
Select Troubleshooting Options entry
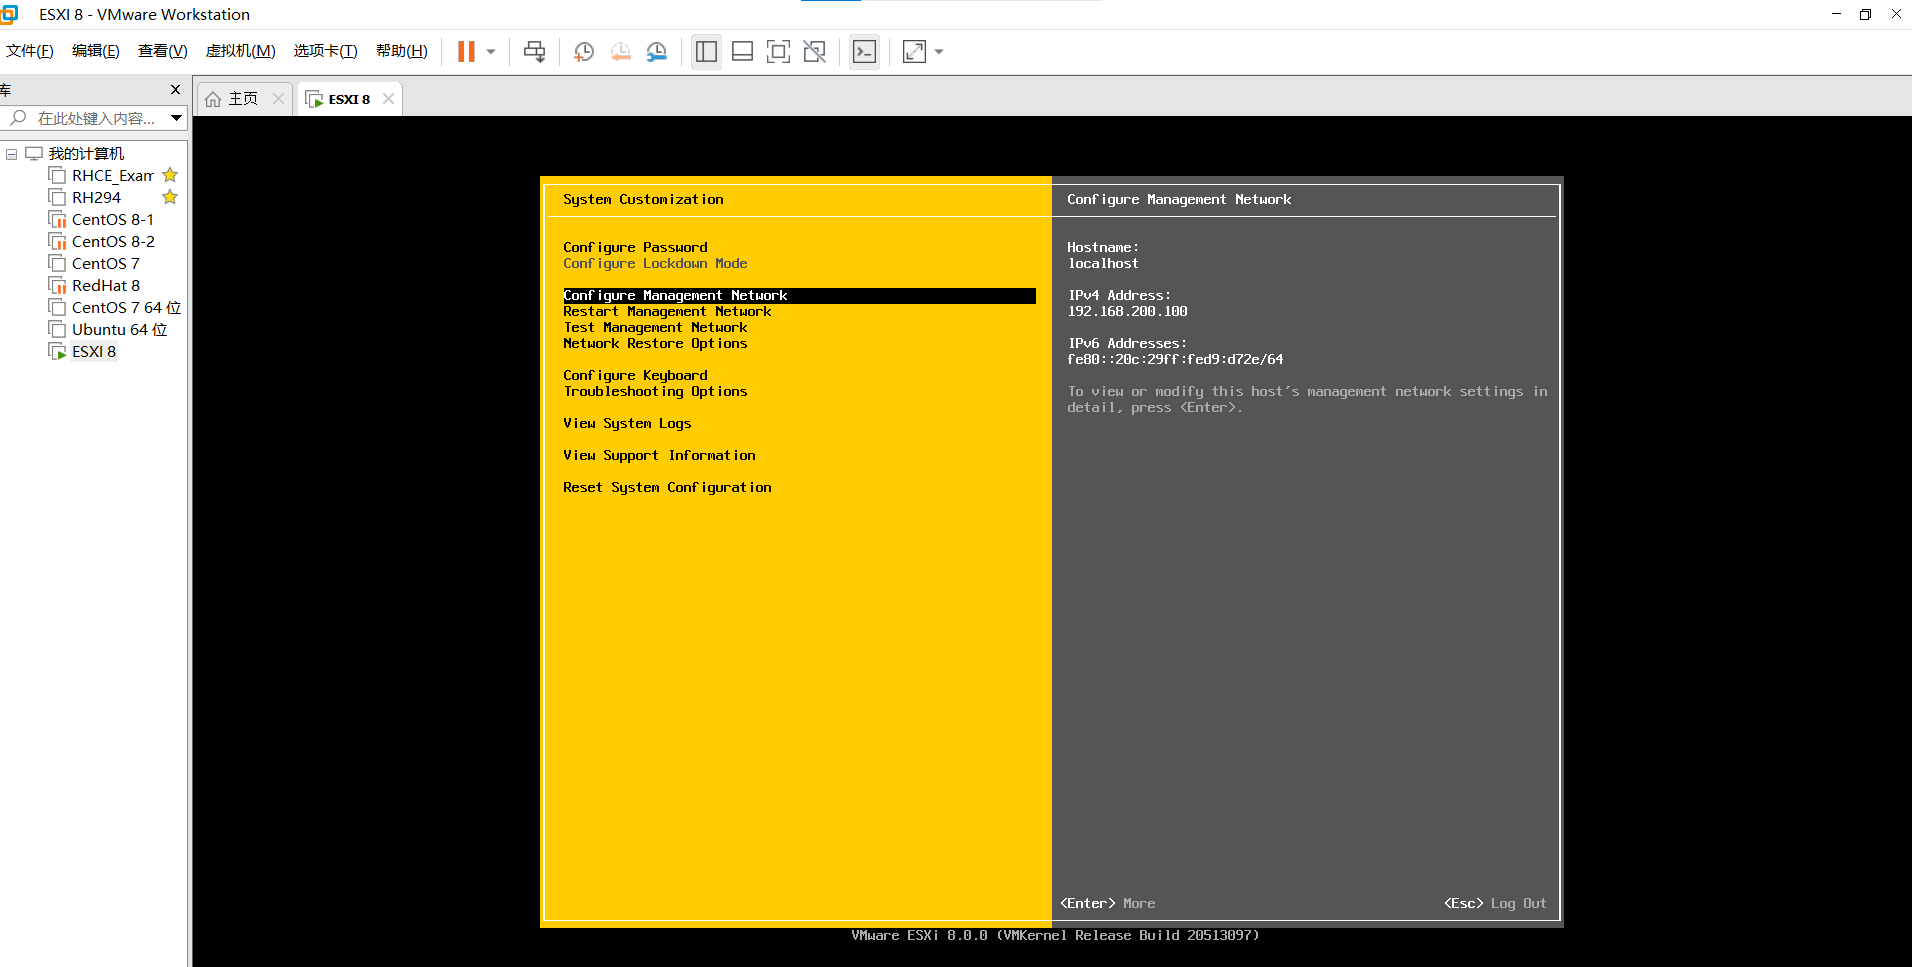coord(655,391)
